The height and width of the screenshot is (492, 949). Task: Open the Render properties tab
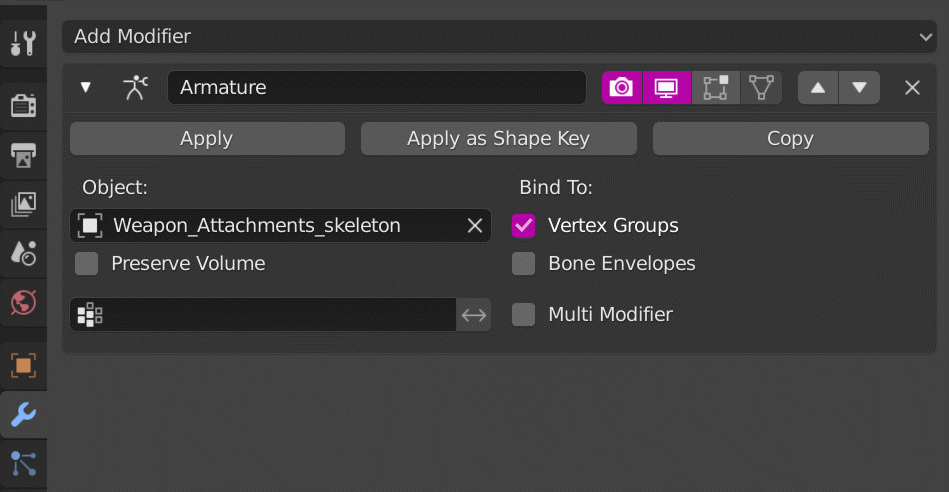click(x=22, y=105)
